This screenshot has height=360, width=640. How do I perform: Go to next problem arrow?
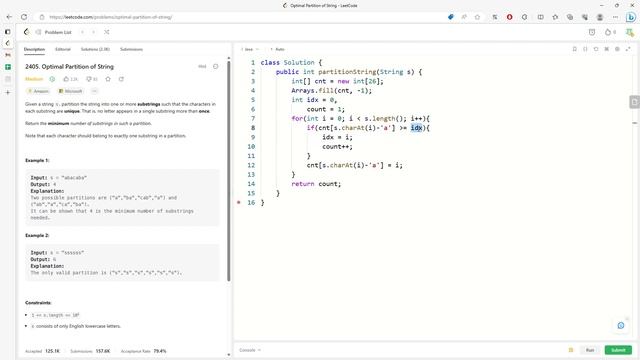[93, 32]
